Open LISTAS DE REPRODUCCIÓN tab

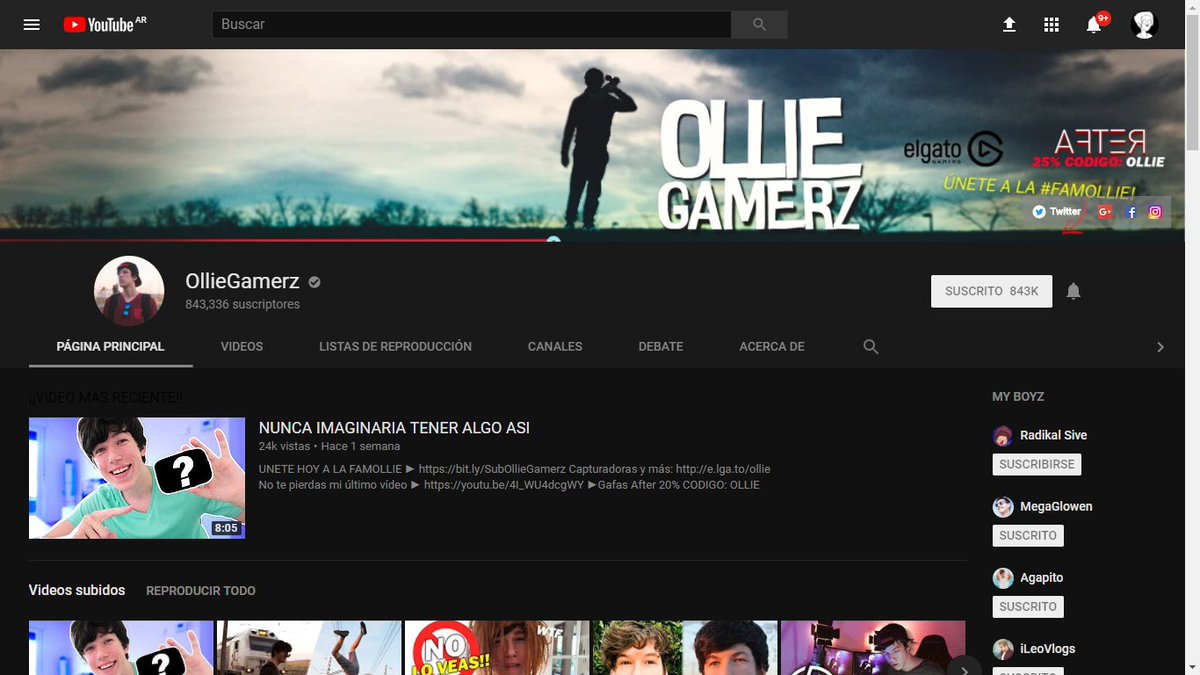(x=395, y=347)
